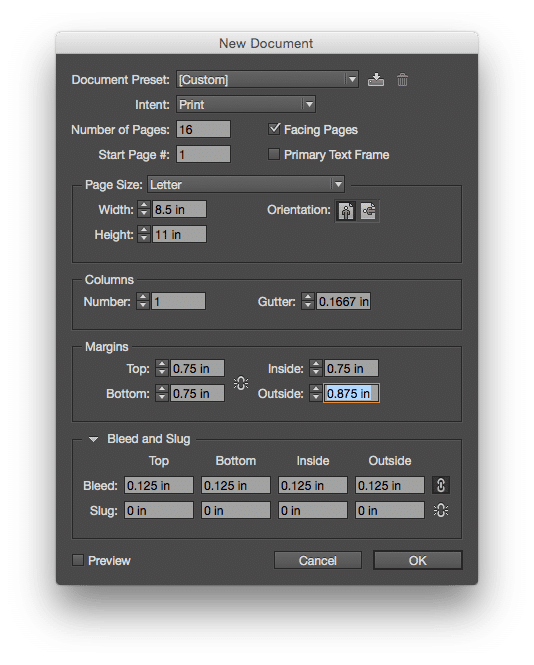Click the Top Bleed input field
The height and width of the screenshot is (665, 534).
(x=159, y=485)
